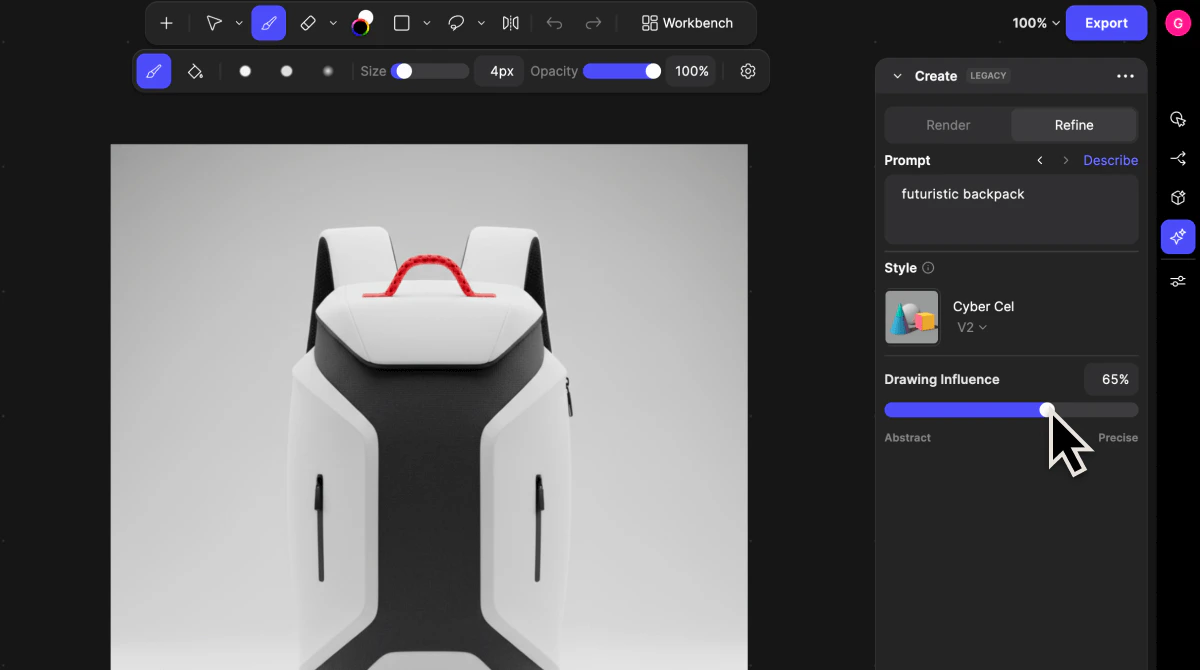
Task: Open the adjustments sliders sidebar icon
Action: point(1178,281)
